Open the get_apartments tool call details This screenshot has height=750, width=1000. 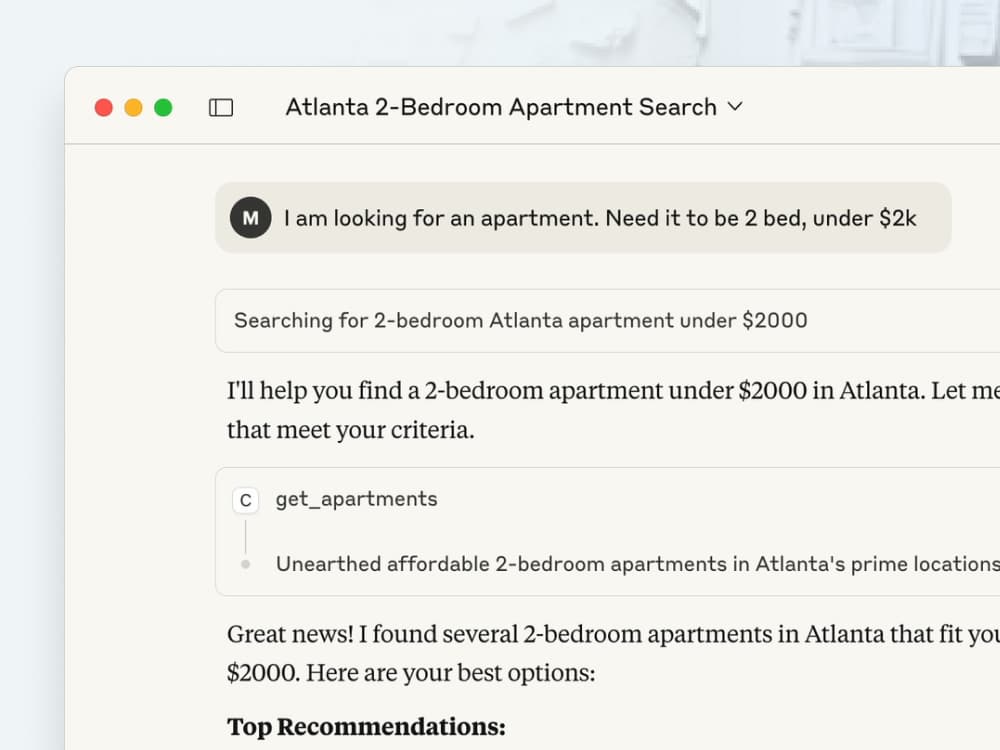(356, 499)
